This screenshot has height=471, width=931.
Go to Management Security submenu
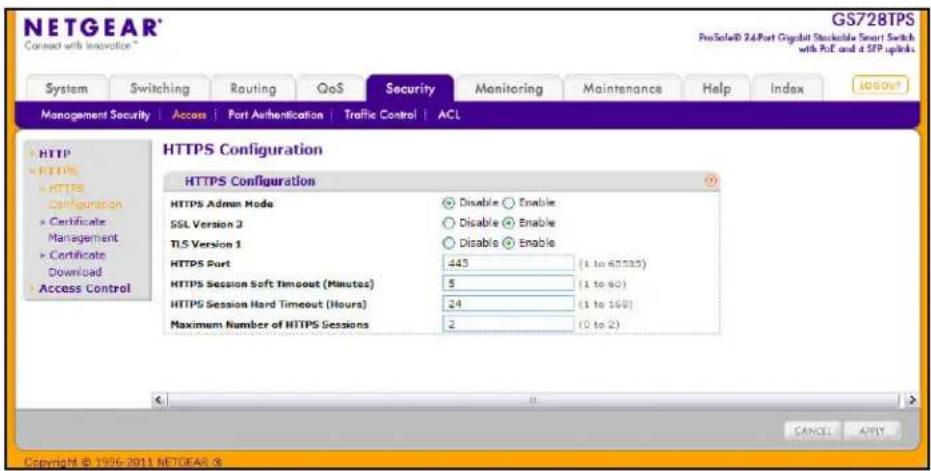coord(95,115)
